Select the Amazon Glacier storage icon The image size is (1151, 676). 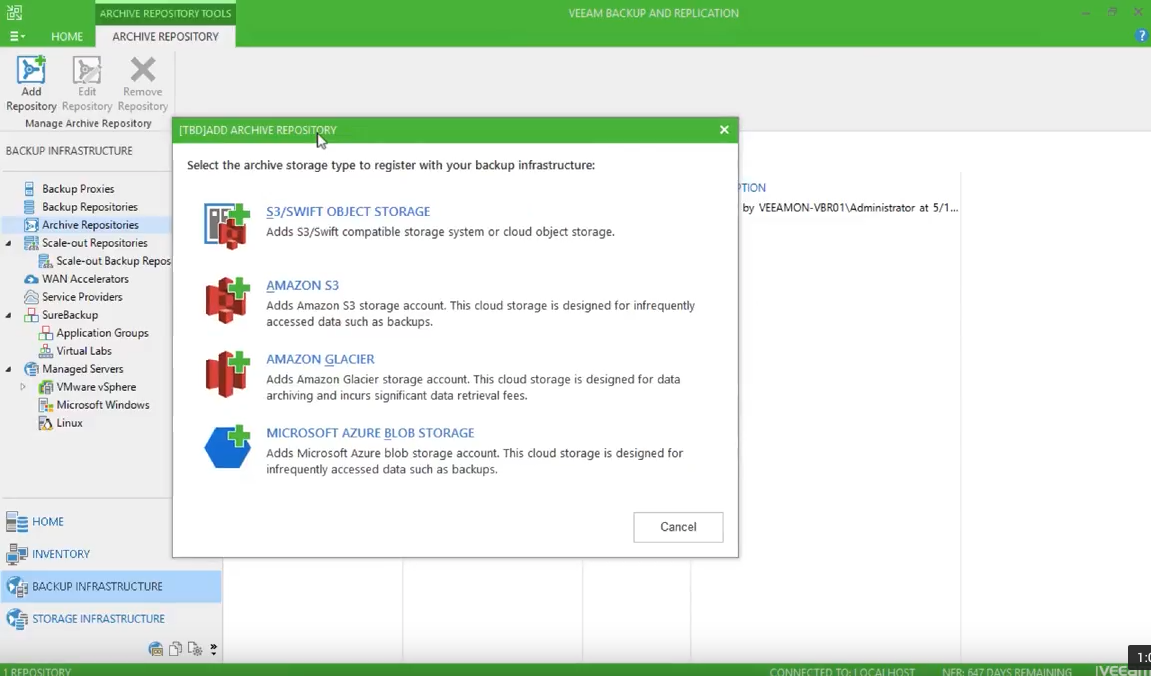(x=227, y=374)
